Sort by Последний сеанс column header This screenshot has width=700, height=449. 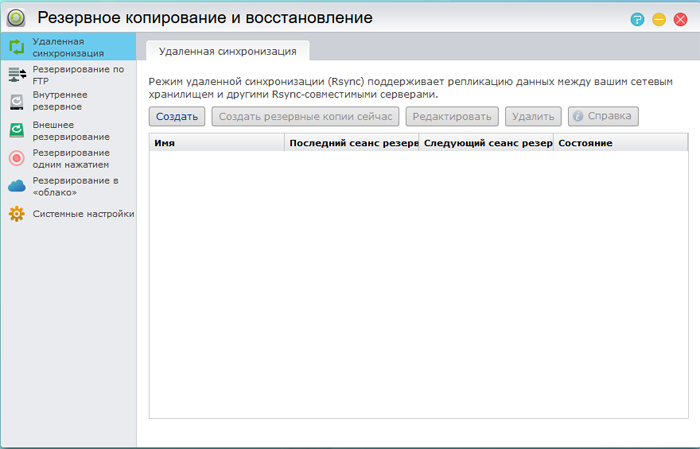352,143
